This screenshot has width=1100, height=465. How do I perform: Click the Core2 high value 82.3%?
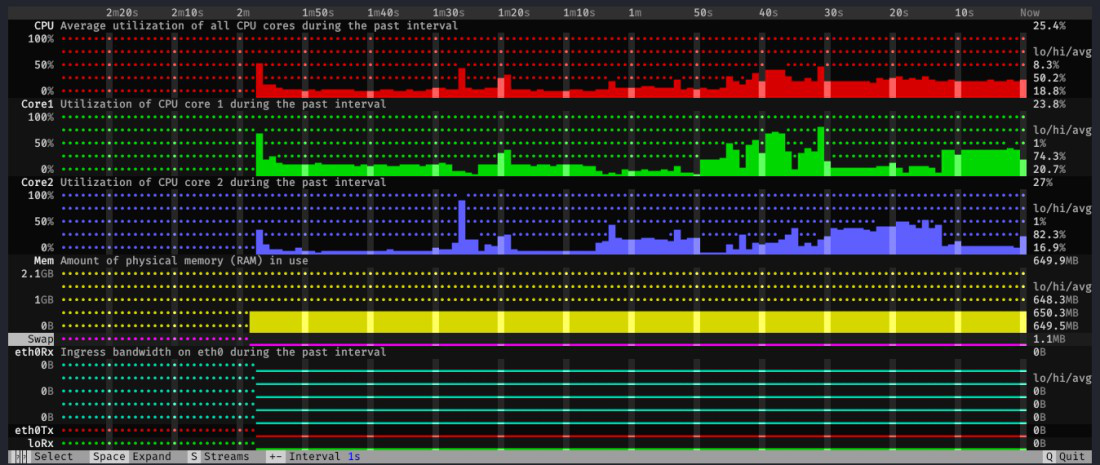1049,234
